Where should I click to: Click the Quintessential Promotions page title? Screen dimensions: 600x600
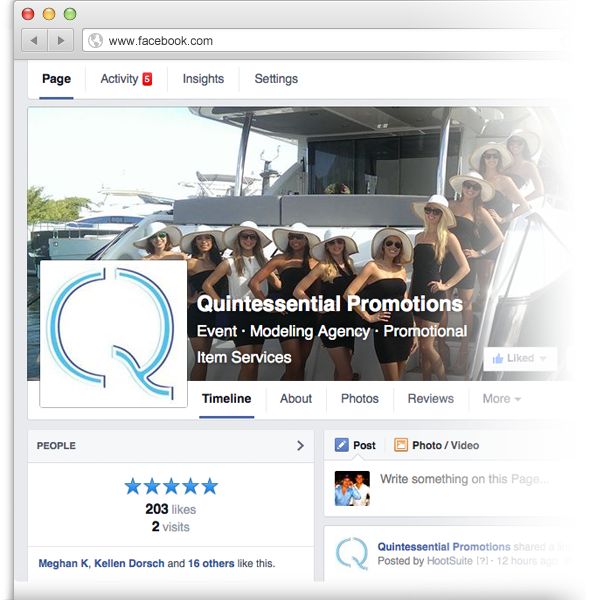(329, 304)
